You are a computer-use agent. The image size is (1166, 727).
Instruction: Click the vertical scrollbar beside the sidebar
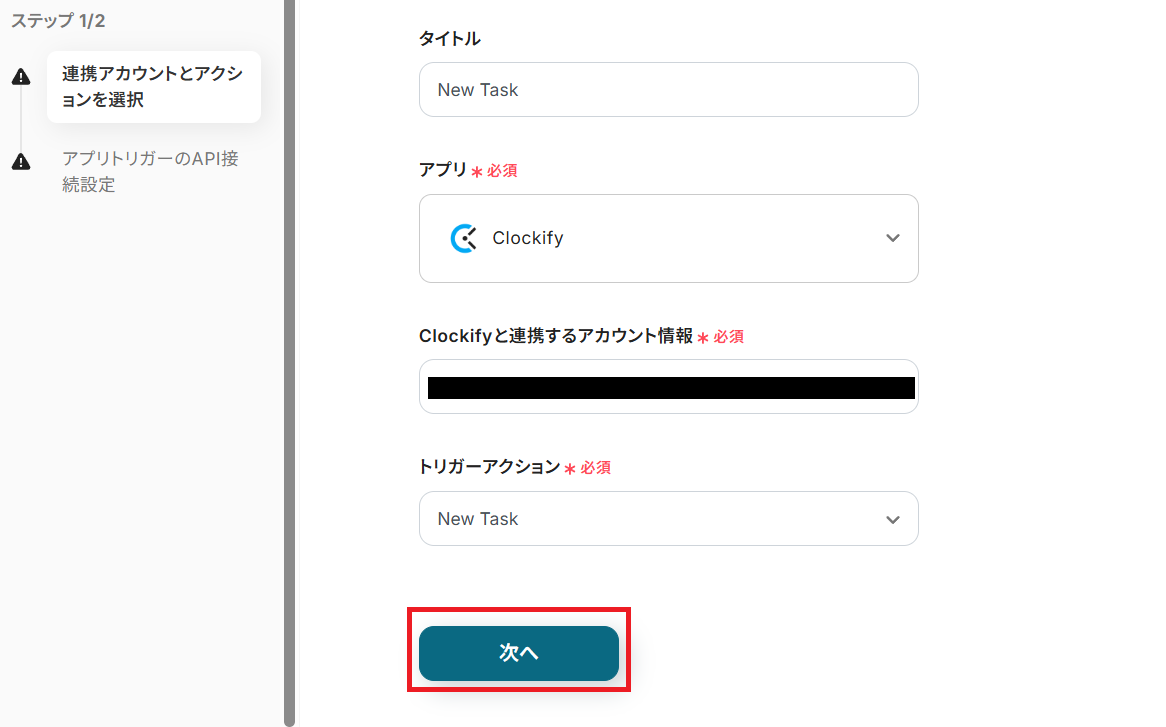pos(289,364)
